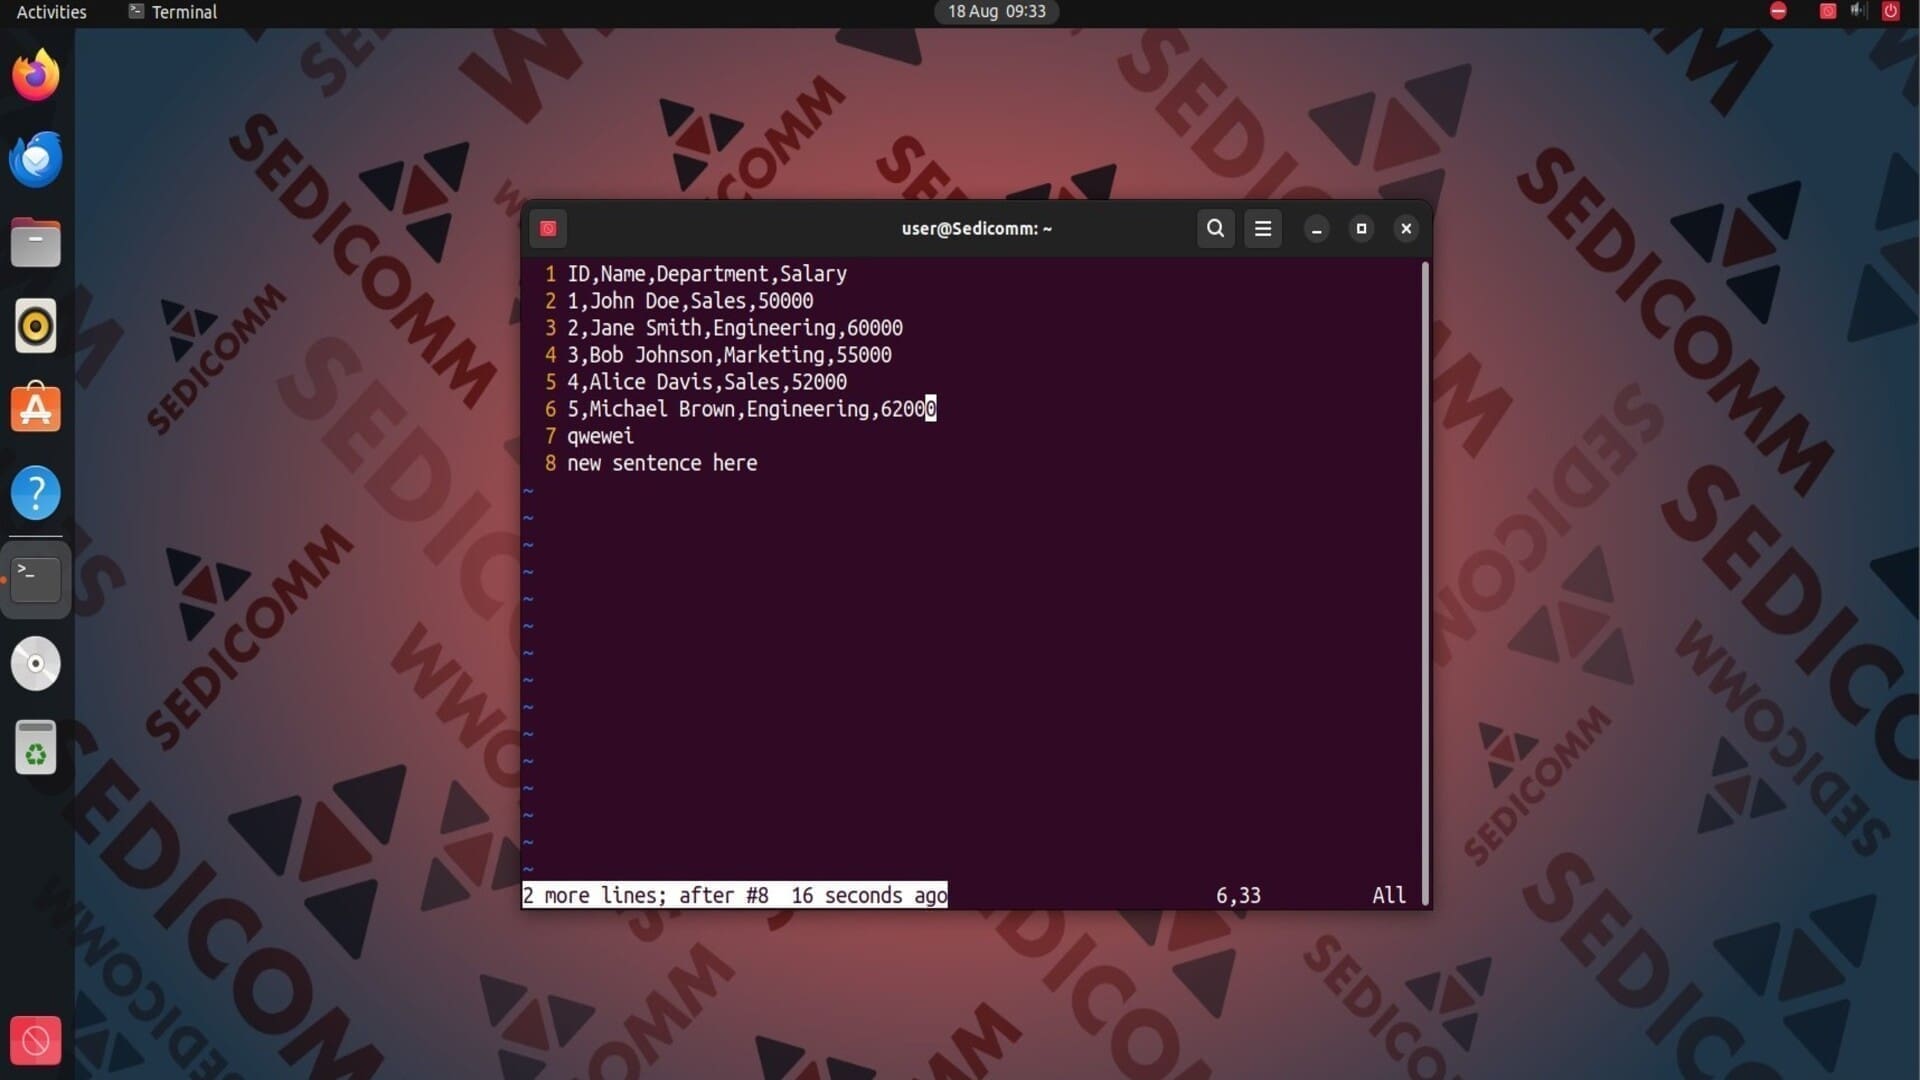Open Firefox from the dock
Screen dimensions: 1920x1080
click(36, 76)
